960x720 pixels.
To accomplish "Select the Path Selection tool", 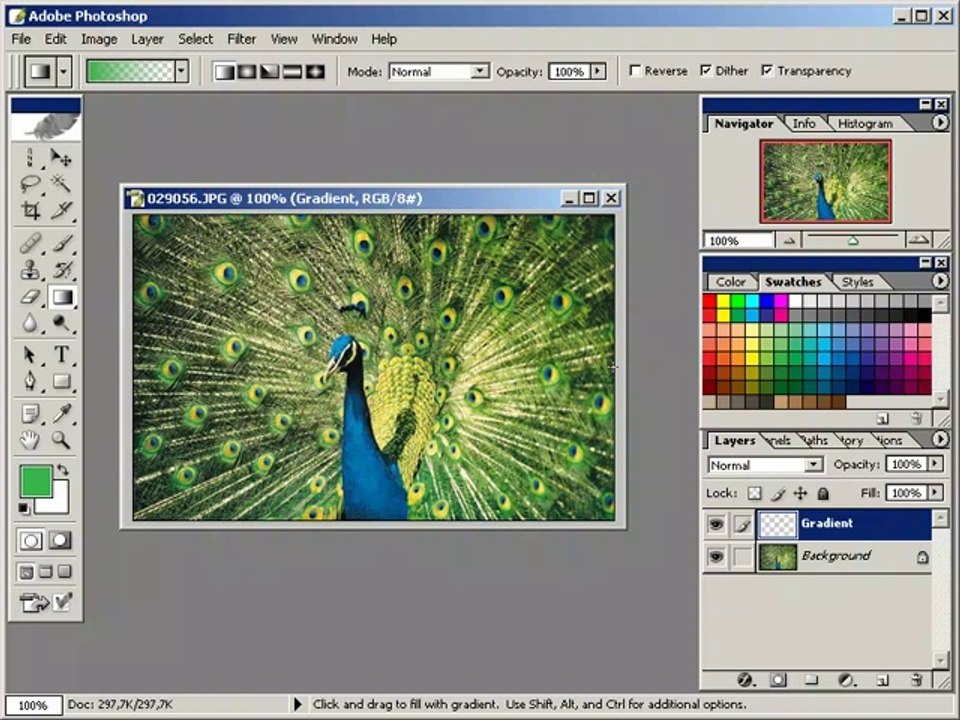I will [x=29, y=354].
